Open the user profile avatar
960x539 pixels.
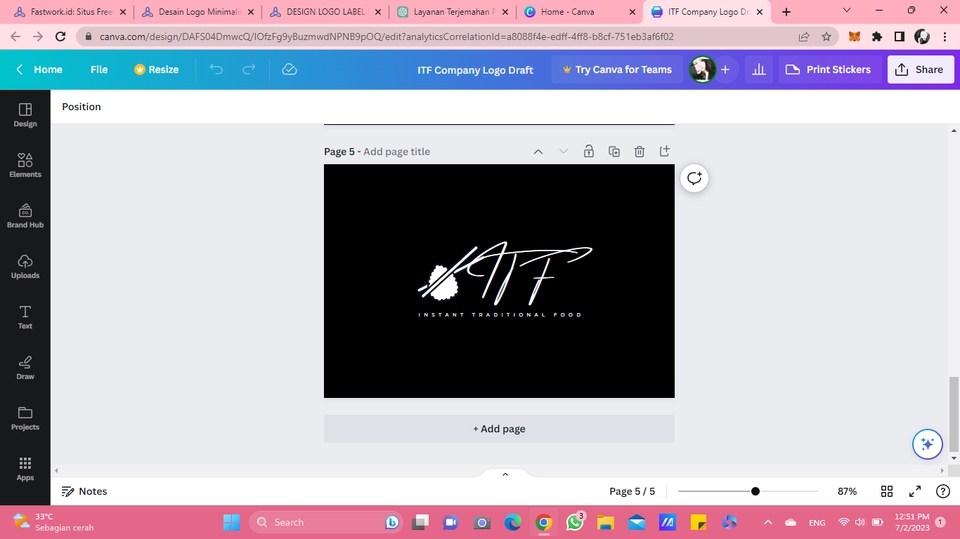point(702,69)
